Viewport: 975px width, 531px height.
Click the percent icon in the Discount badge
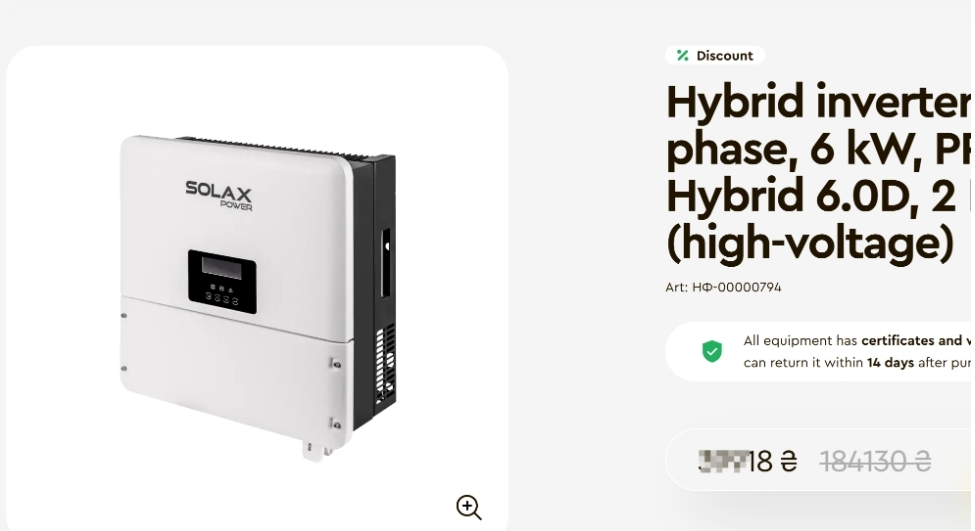point(683,55)
